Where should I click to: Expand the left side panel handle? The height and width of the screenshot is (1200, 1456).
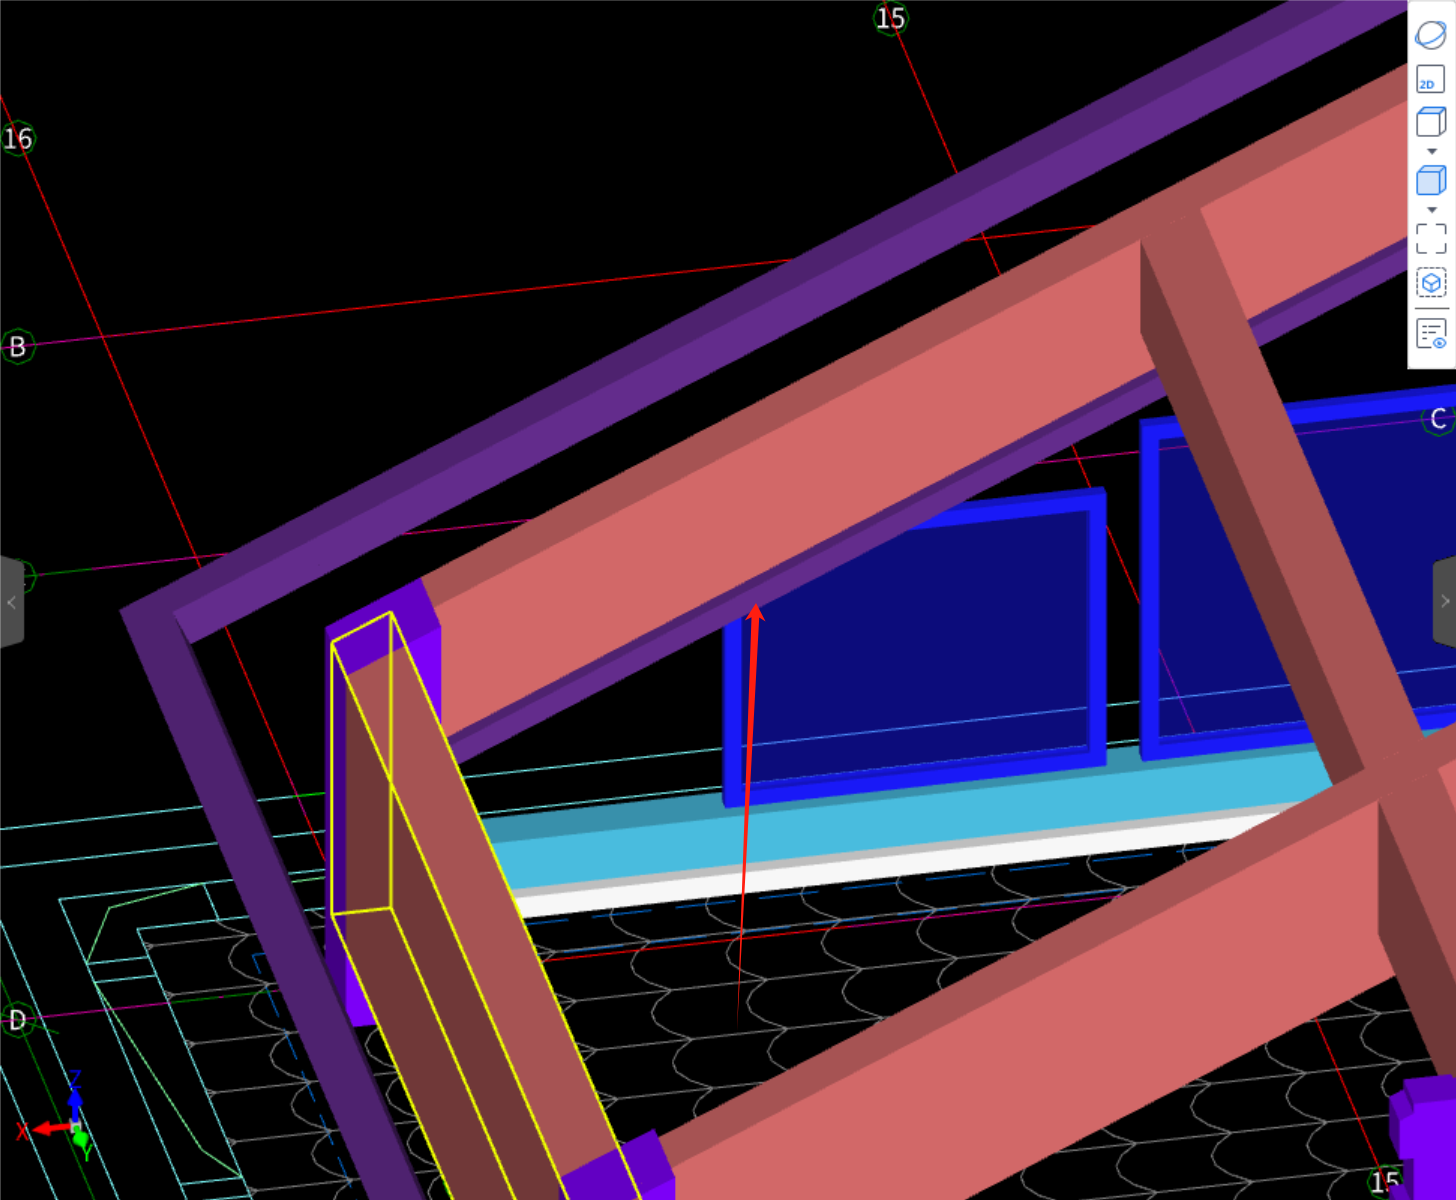[11, 602]
